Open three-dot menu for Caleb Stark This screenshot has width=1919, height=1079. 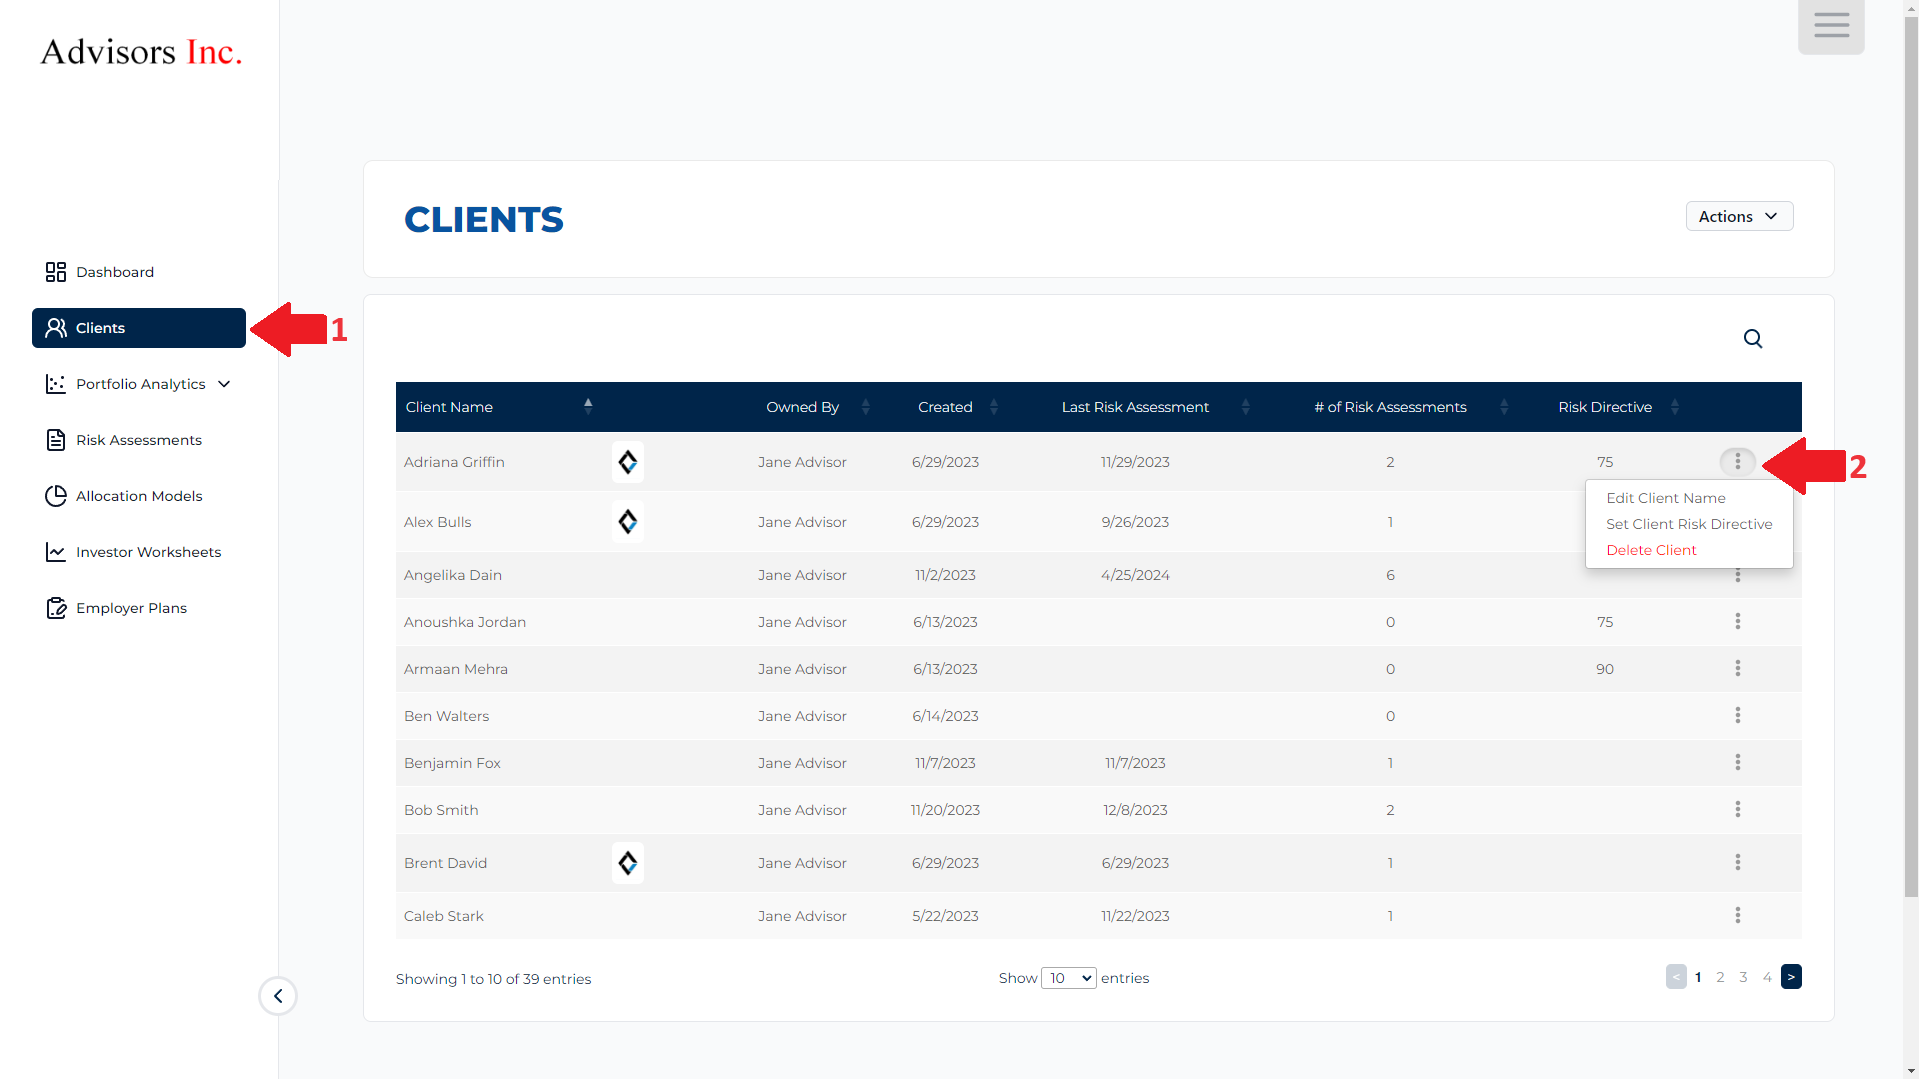[1737, 915]
